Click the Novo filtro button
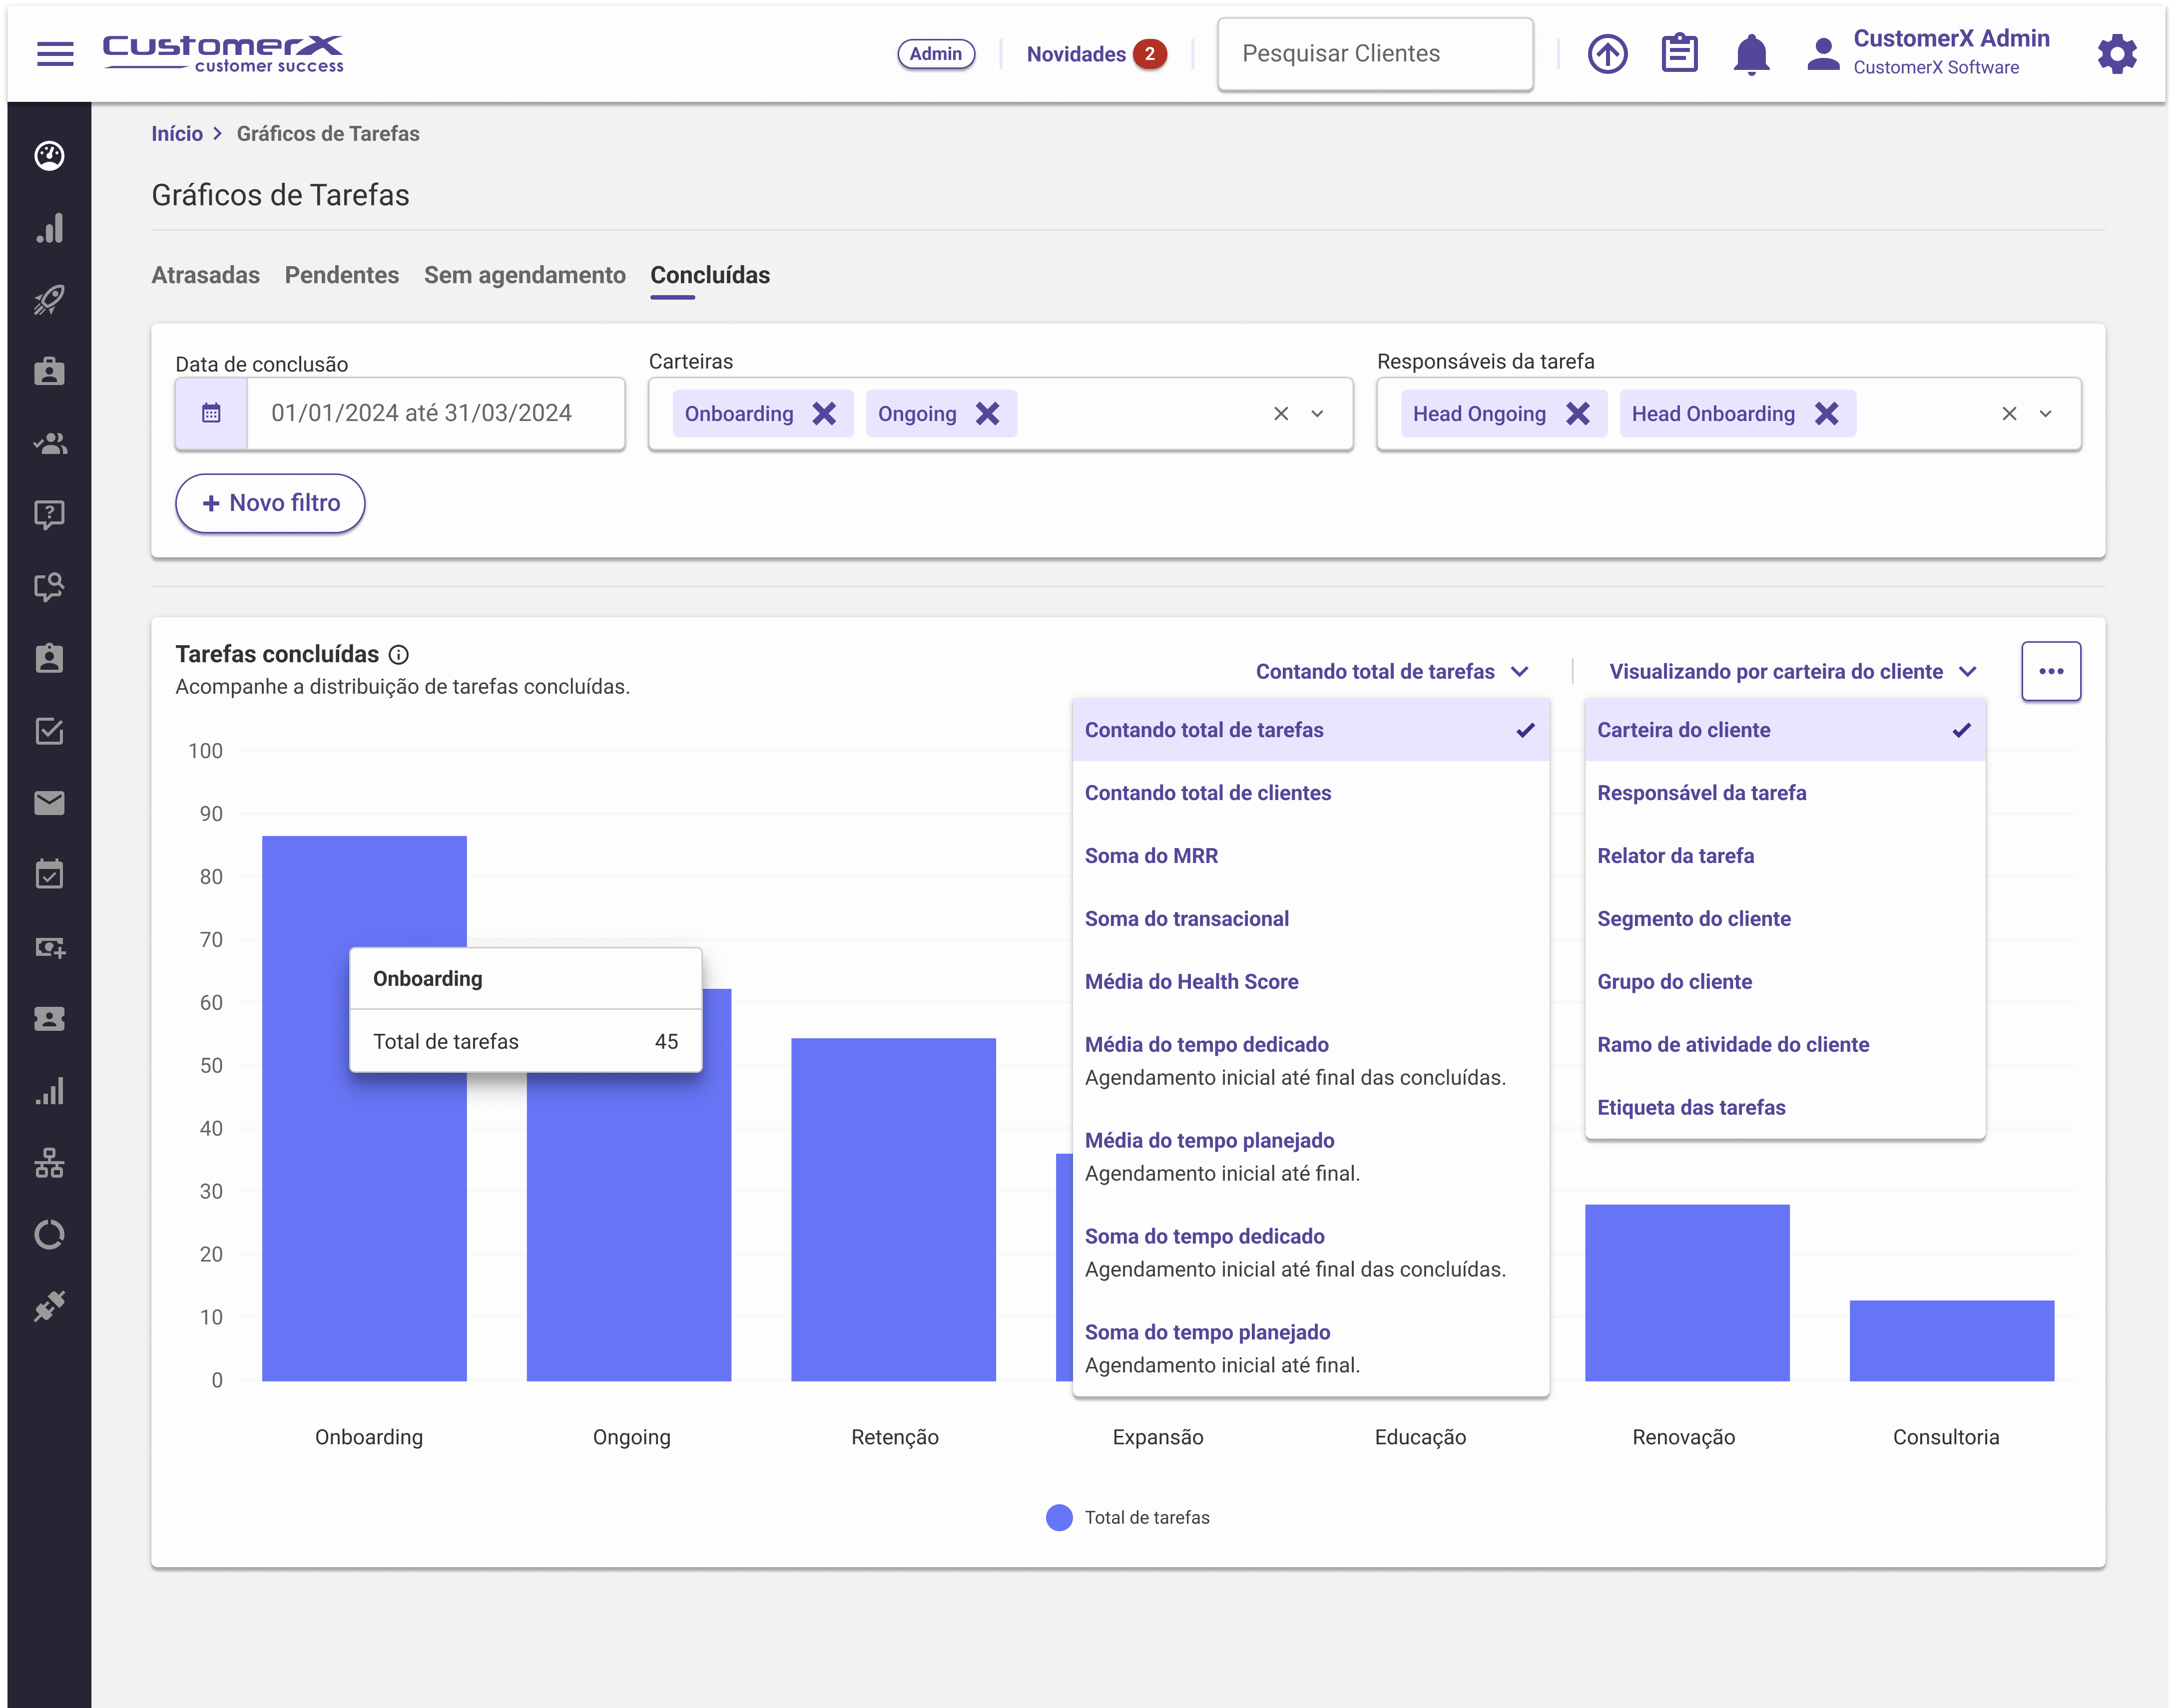This screenshot has height=1708, width=2173. pyautogui.click(x=270, y=503)
